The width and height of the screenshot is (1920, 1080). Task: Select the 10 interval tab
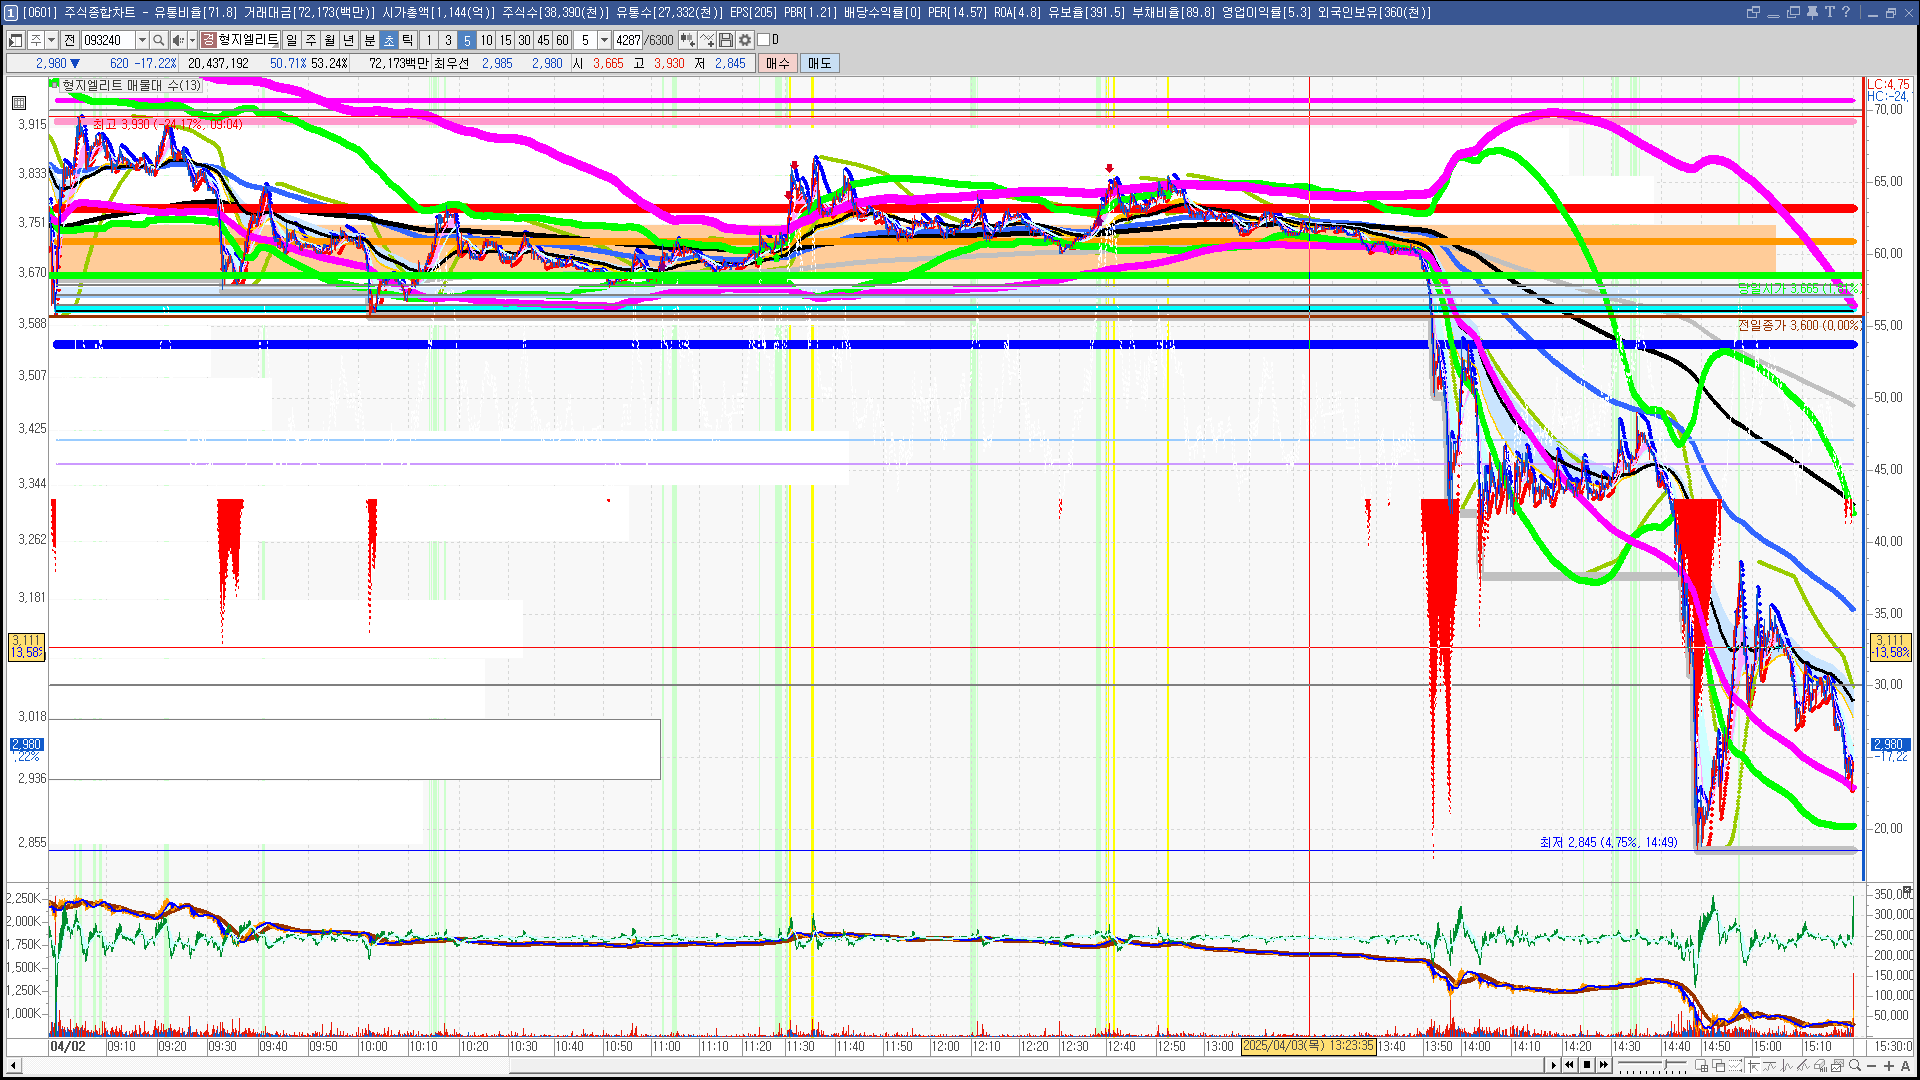pos(486,40)
